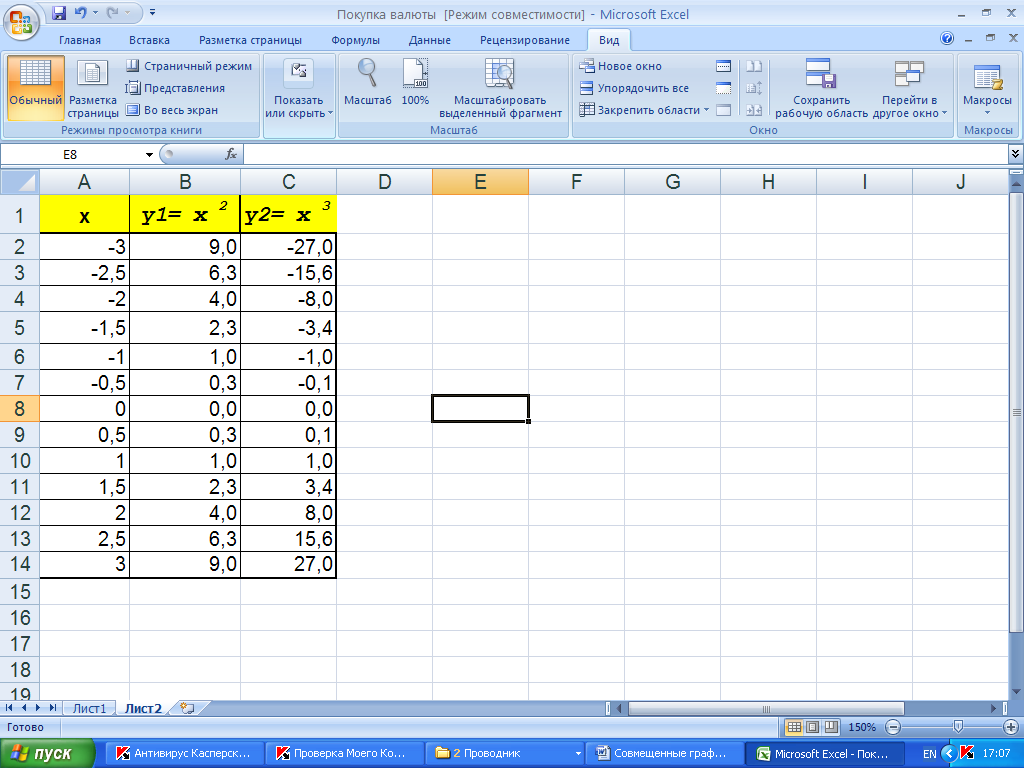Click the Windows пуск start button

[x=47, y=754]
